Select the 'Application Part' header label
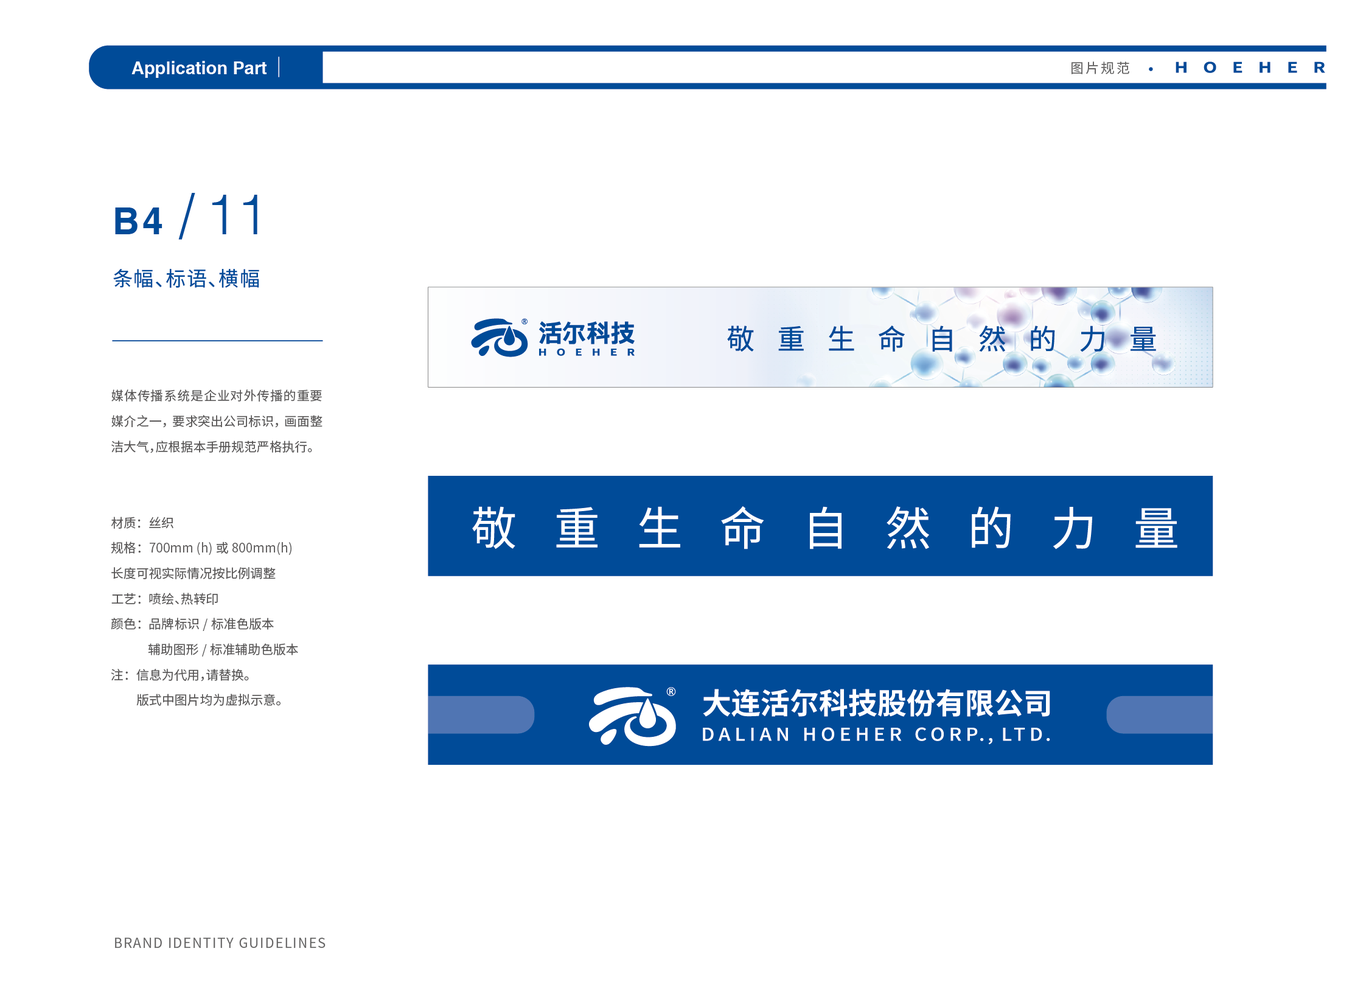The width and height of the screenshot is (1366, 1007). [199, 68]
